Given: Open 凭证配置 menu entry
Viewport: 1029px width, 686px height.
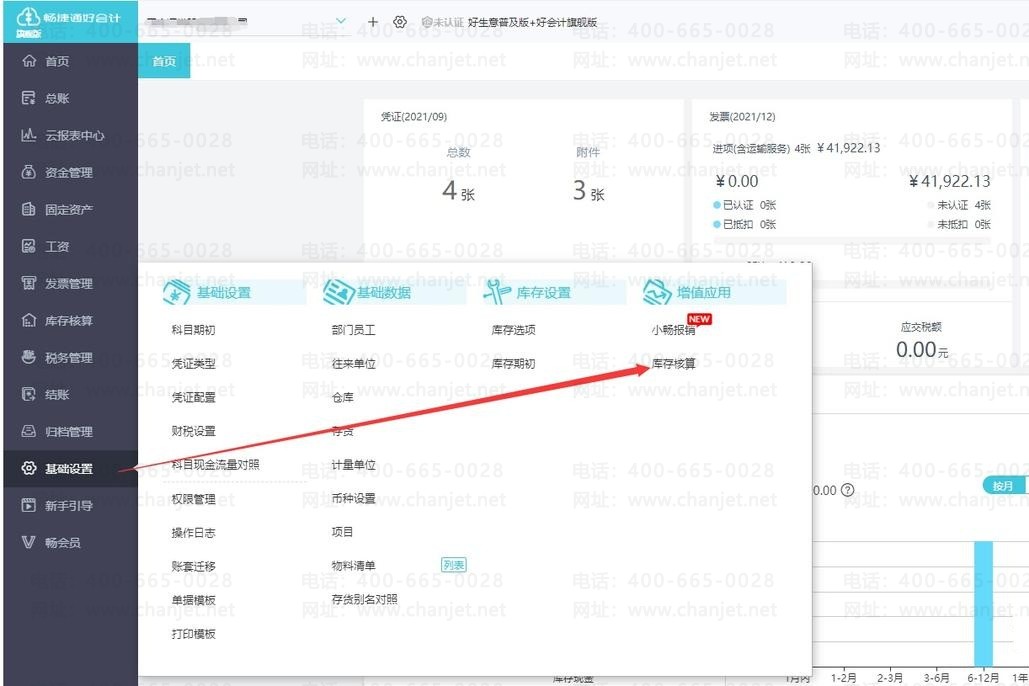Looking at the screenshot, I should pos(194,397).
